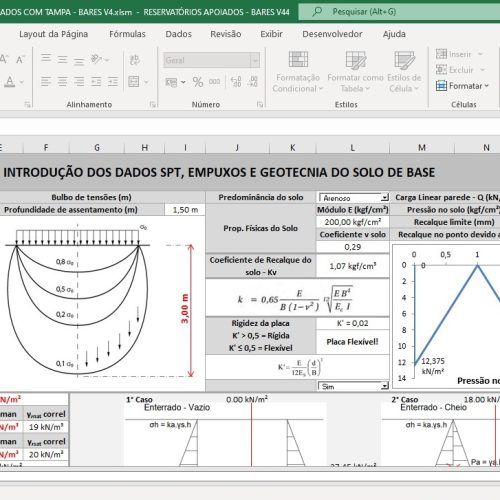Click the font color A icon

point(10,82)
